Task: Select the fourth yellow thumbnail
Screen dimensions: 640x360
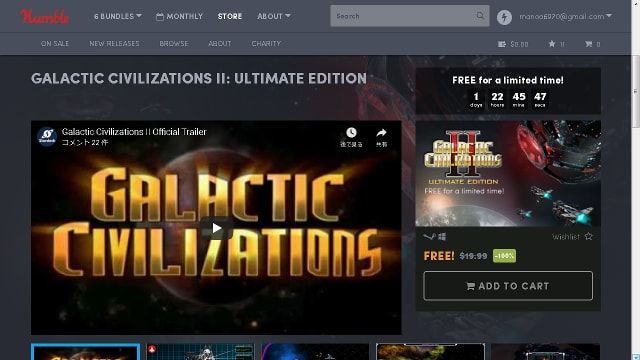Action: point(430,352)
